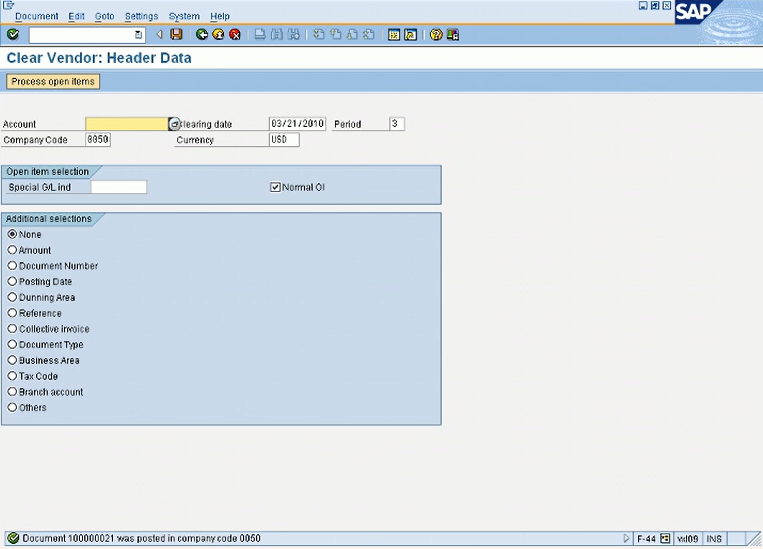Select the Business Area radio button
This screenshot has height=549, width=763.
(x=12, y=360)
